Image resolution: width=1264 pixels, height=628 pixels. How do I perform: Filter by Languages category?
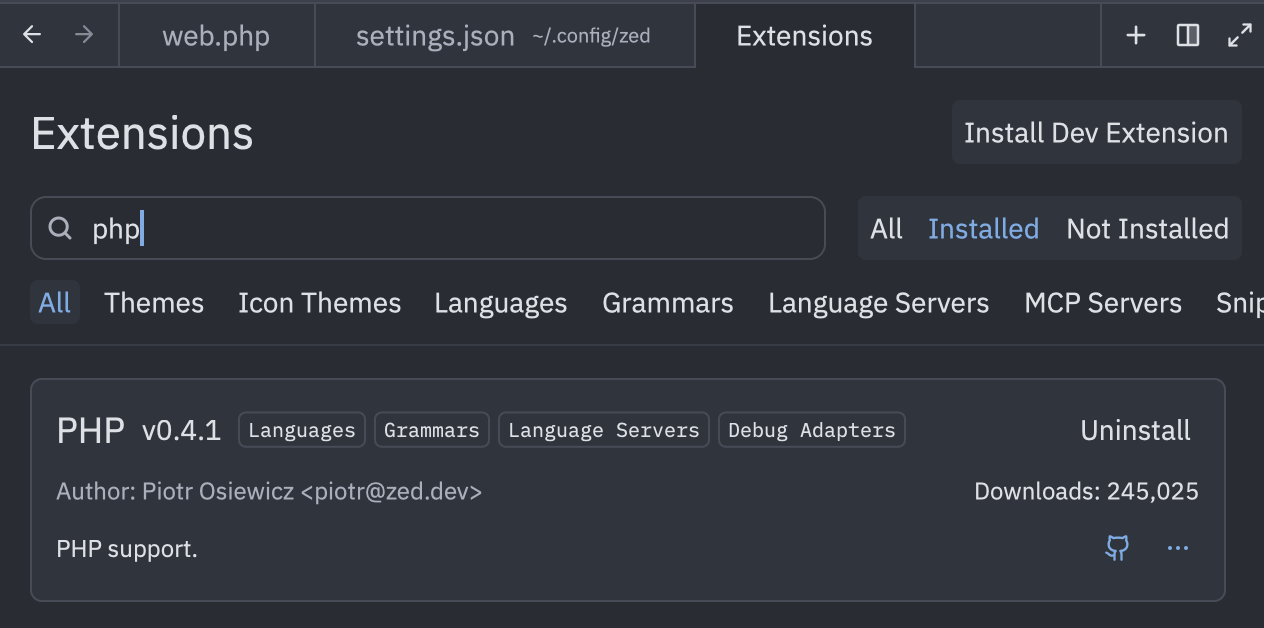500,303
